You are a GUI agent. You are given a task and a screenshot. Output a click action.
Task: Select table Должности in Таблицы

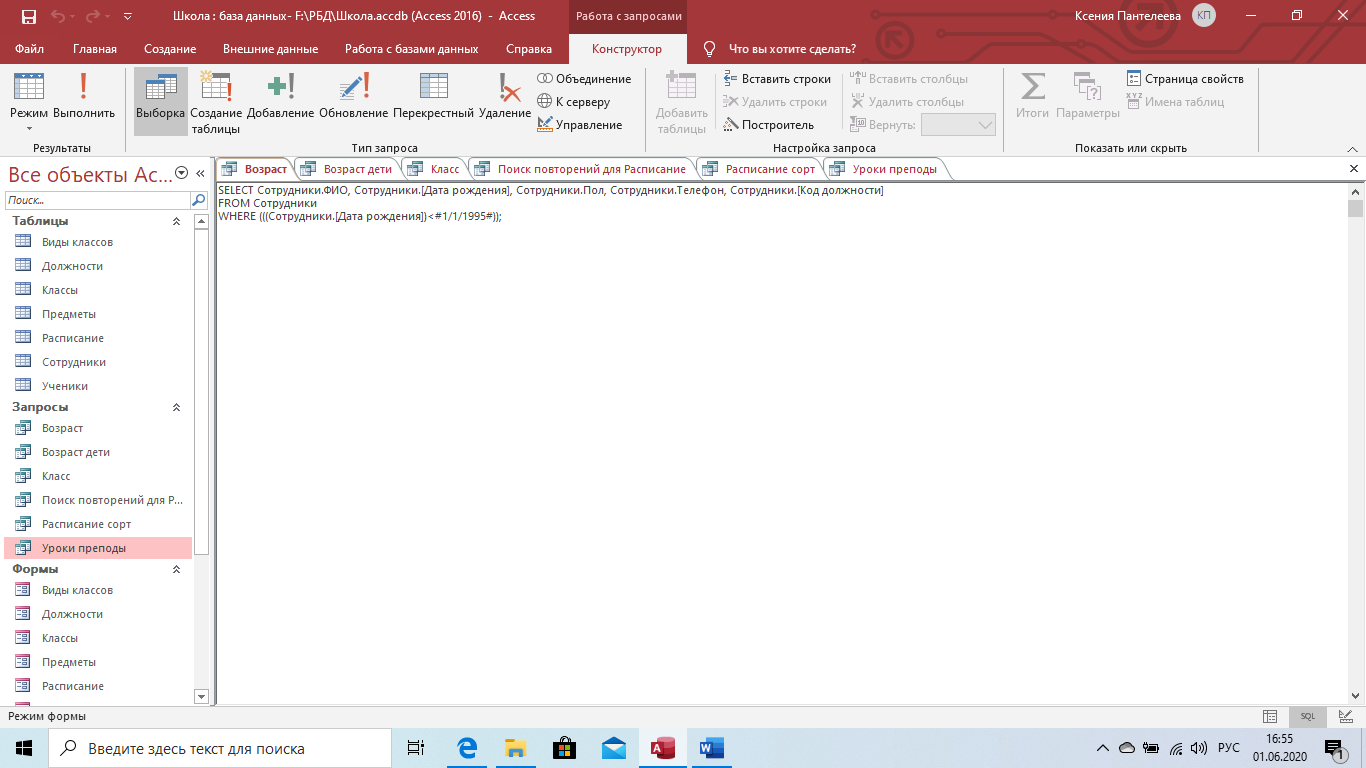tap(98, 266)
